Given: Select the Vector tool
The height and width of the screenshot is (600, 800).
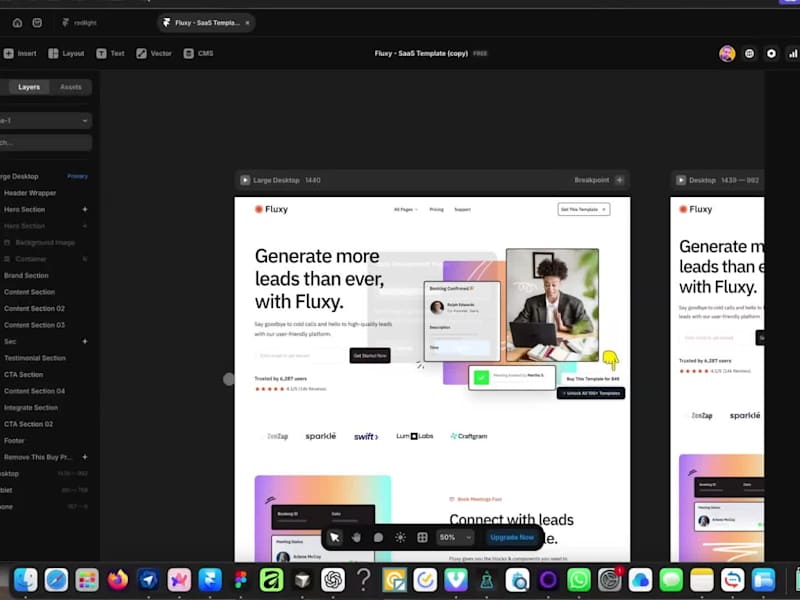Looking at the screenshot, I should (x=154, y=54).
